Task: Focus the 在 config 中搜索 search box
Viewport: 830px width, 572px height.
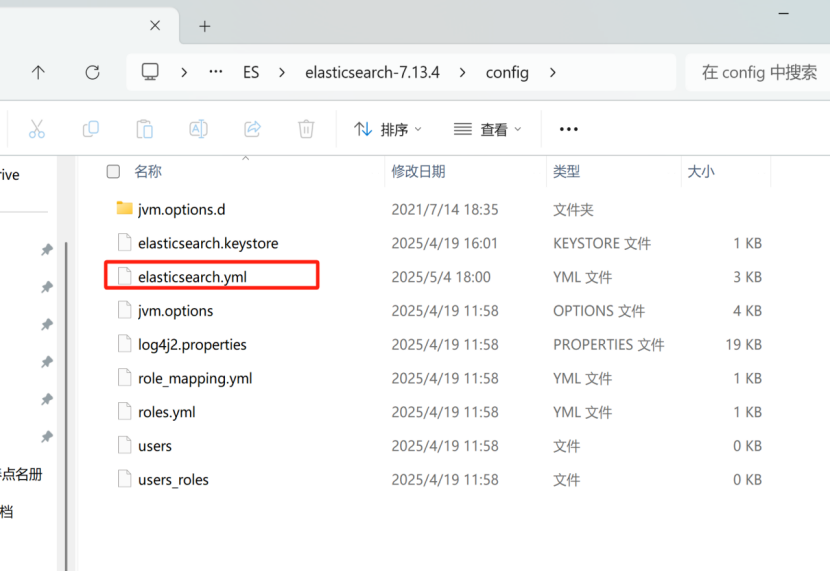Action: pos(758,72)
